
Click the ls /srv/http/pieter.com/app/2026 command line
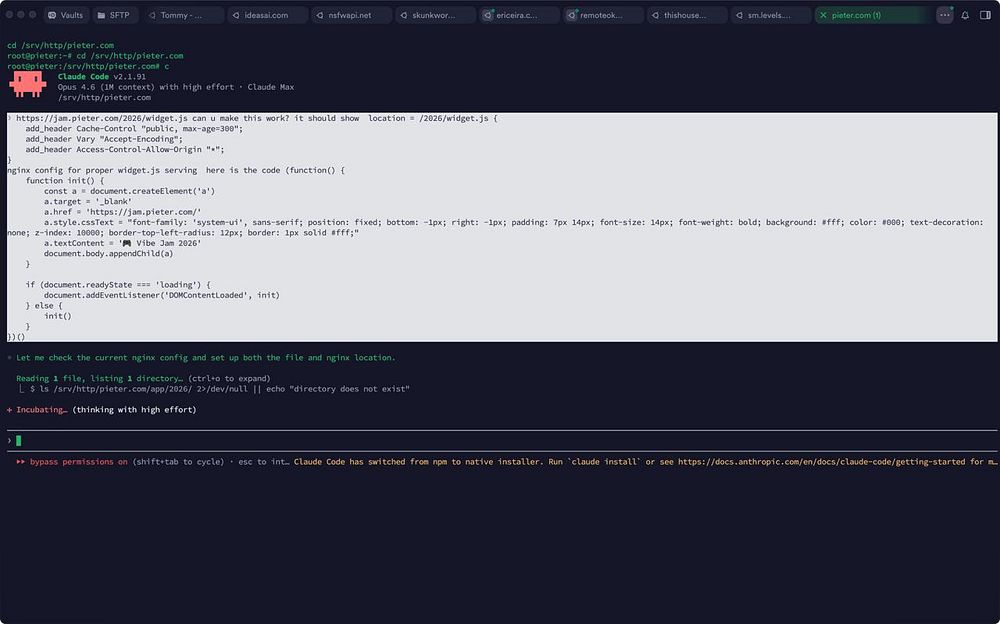point(219,389)
